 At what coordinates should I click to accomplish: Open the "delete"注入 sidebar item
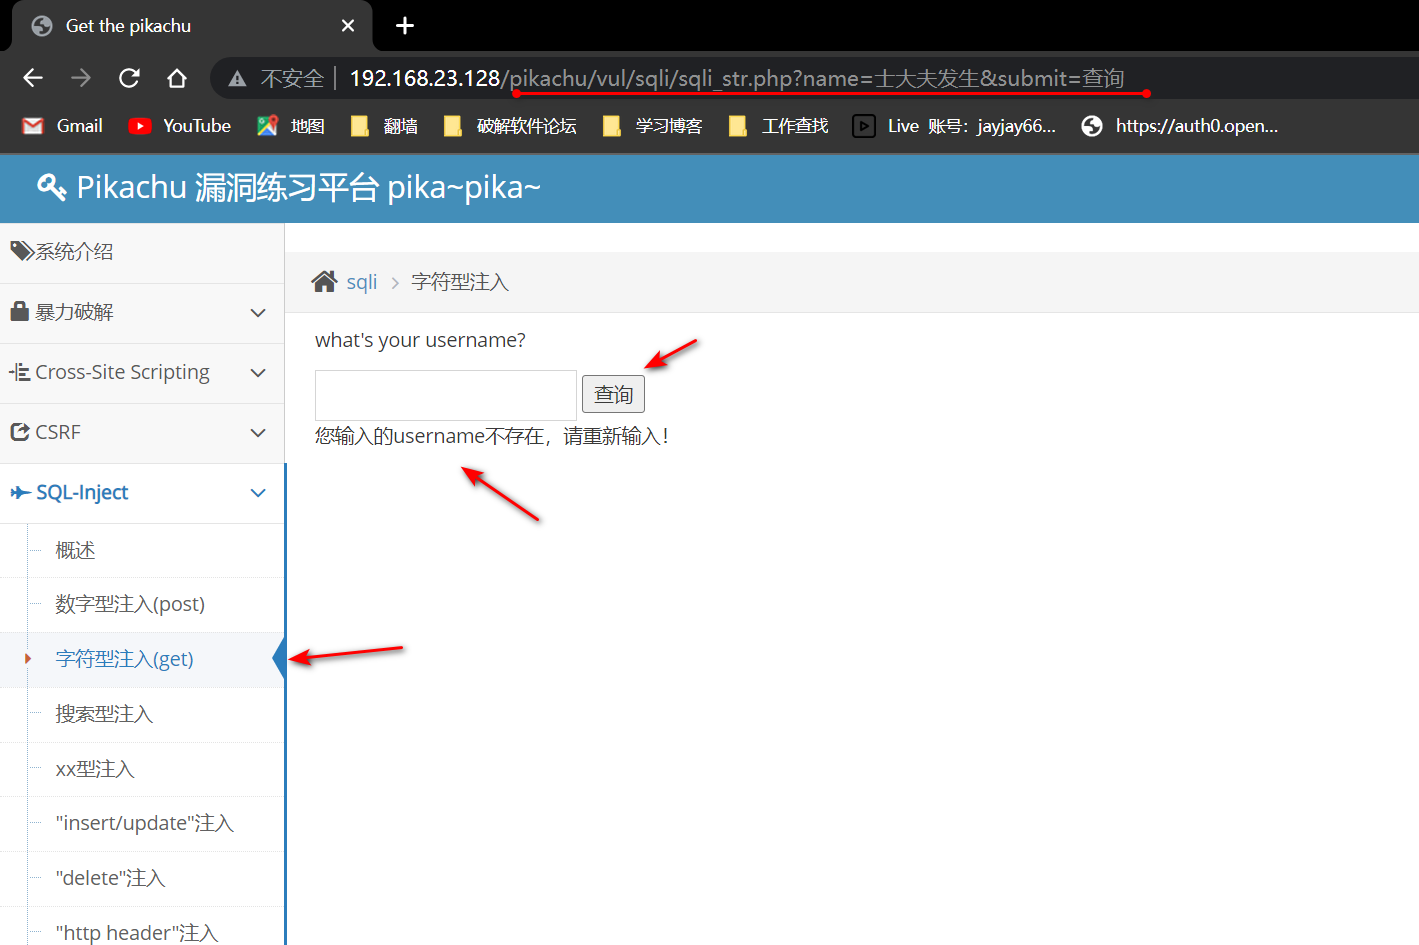(110, 878)
